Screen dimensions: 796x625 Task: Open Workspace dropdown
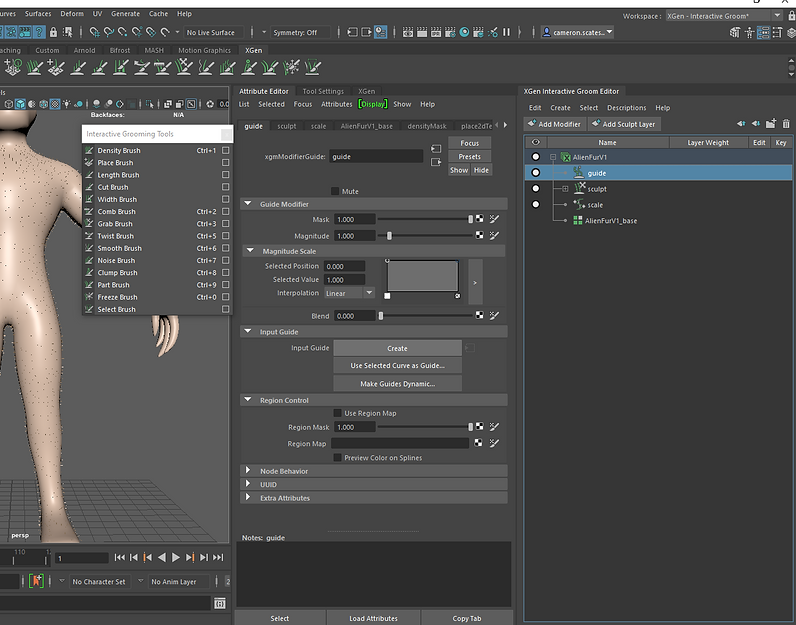tap(724, 16)
